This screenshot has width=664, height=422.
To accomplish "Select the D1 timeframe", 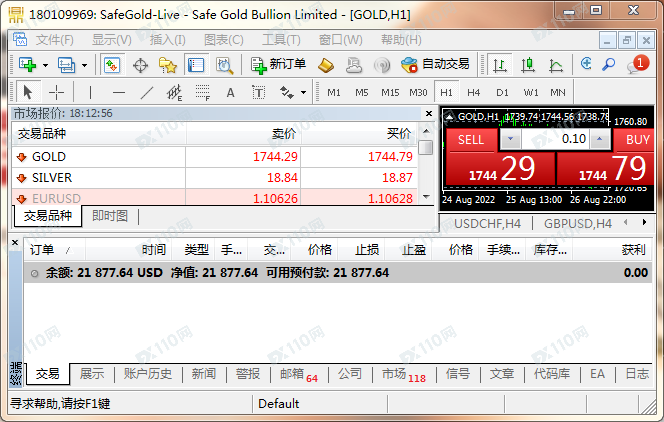I will 502,92.
